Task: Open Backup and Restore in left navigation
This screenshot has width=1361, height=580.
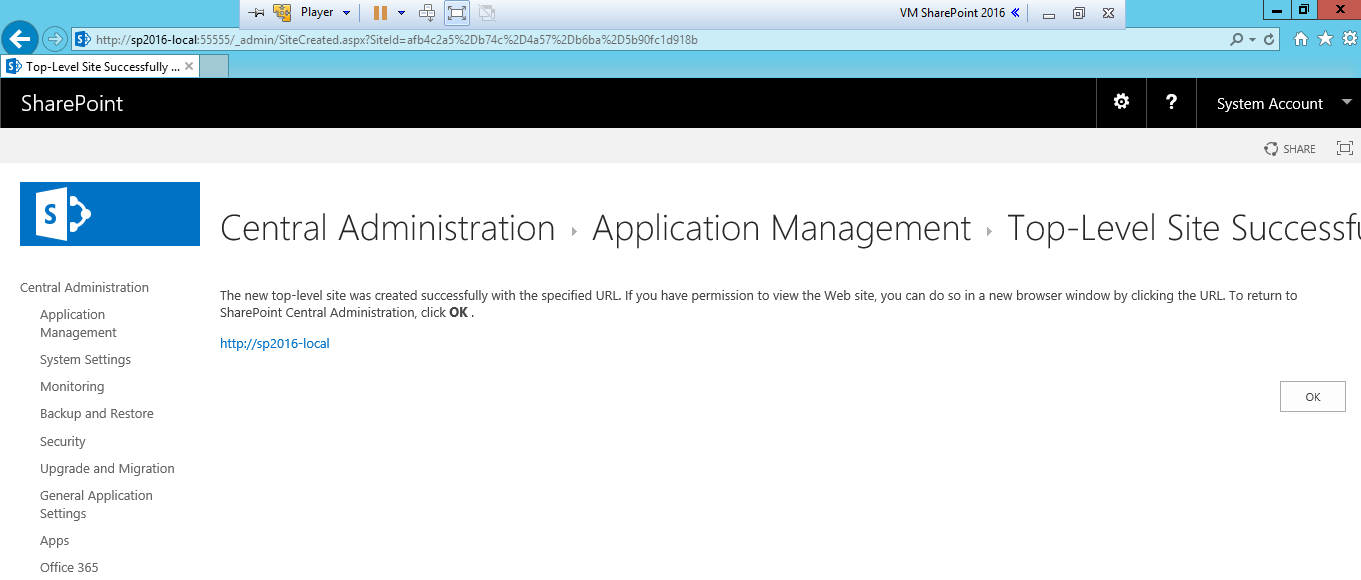Action: 97,413
